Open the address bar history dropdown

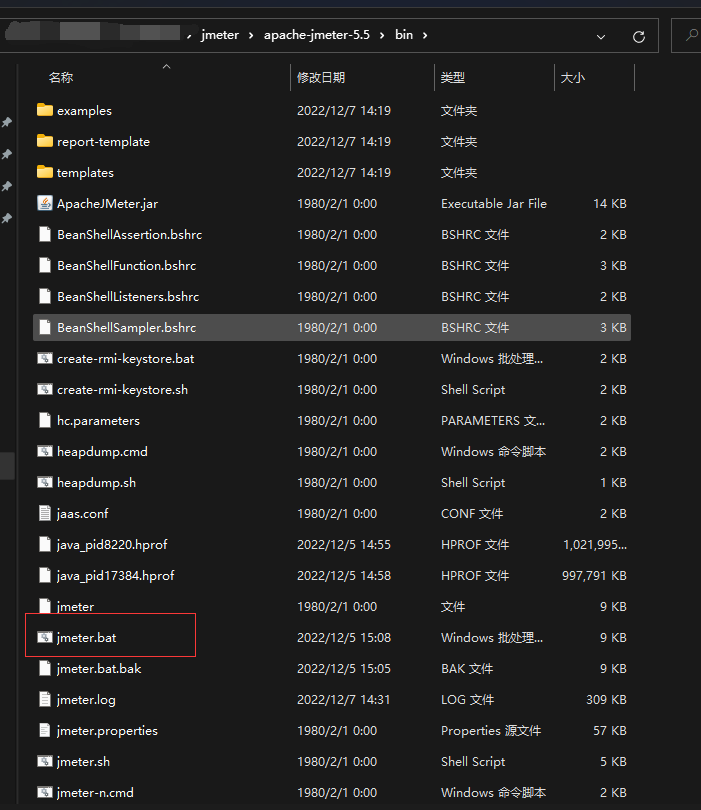(x=601, y=36)
